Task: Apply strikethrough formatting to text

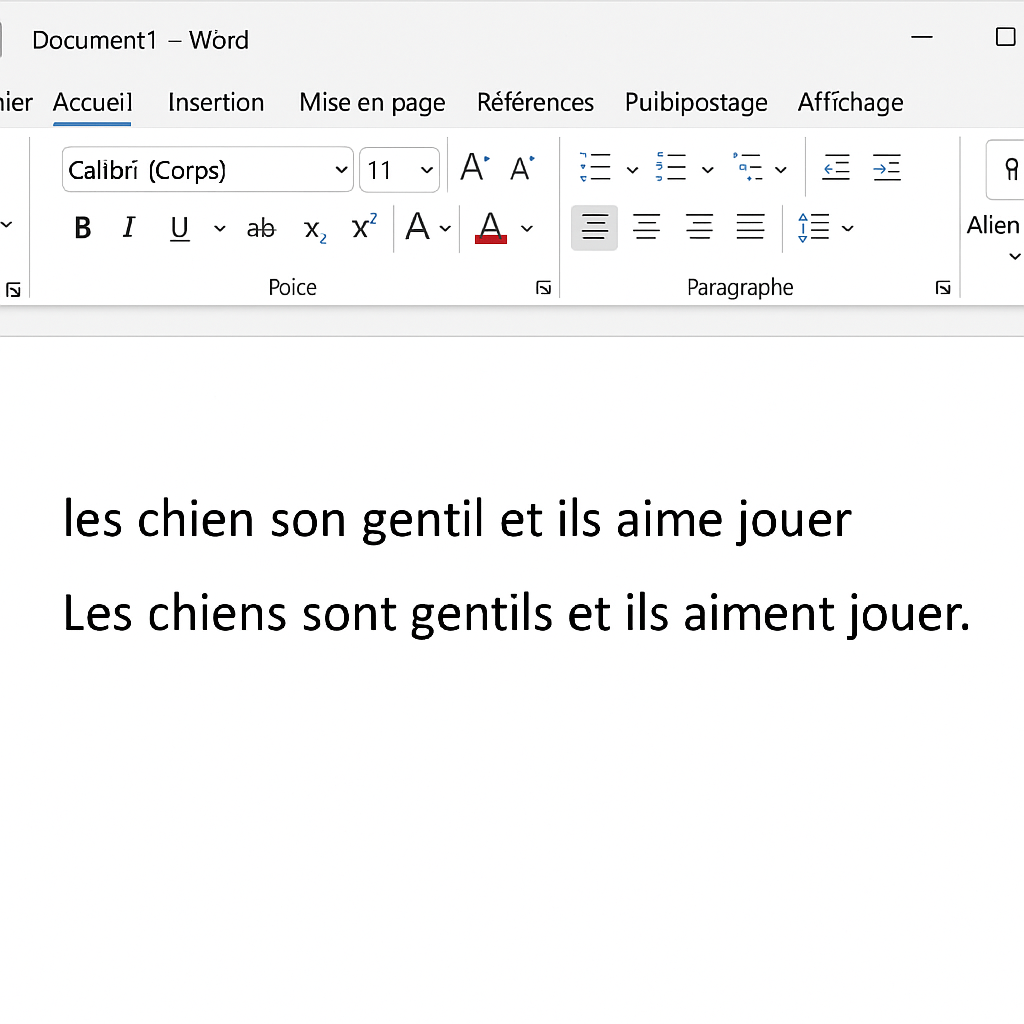Action: [261, 229]
